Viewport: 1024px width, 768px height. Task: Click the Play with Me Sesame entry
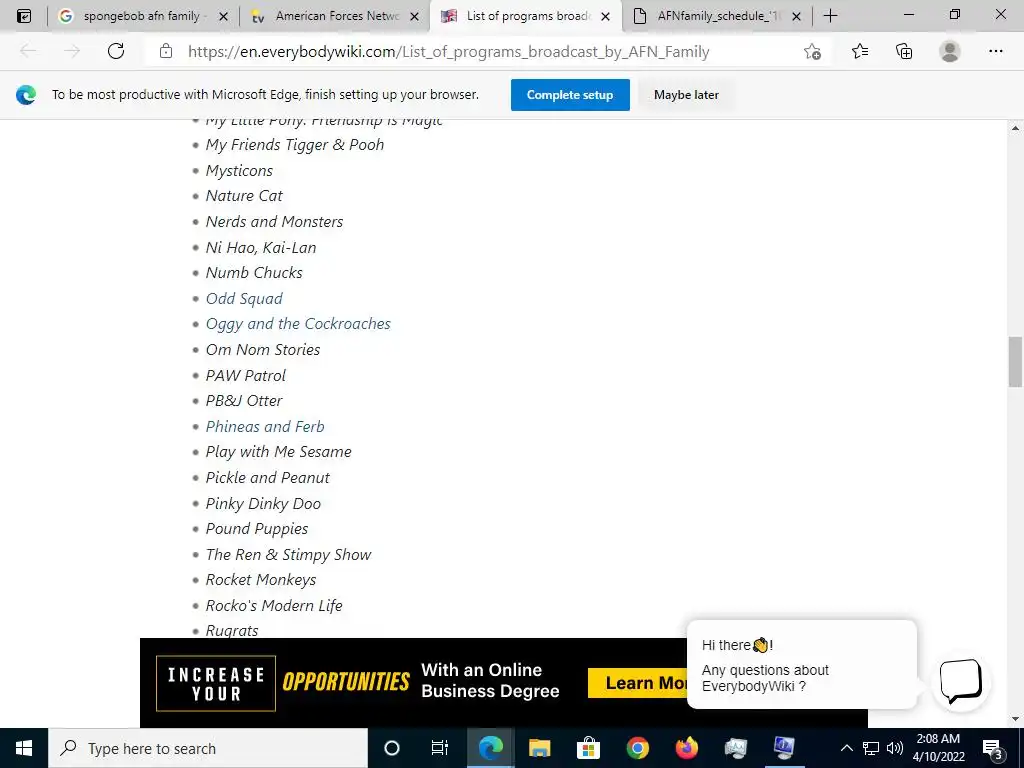coord(278,452)
